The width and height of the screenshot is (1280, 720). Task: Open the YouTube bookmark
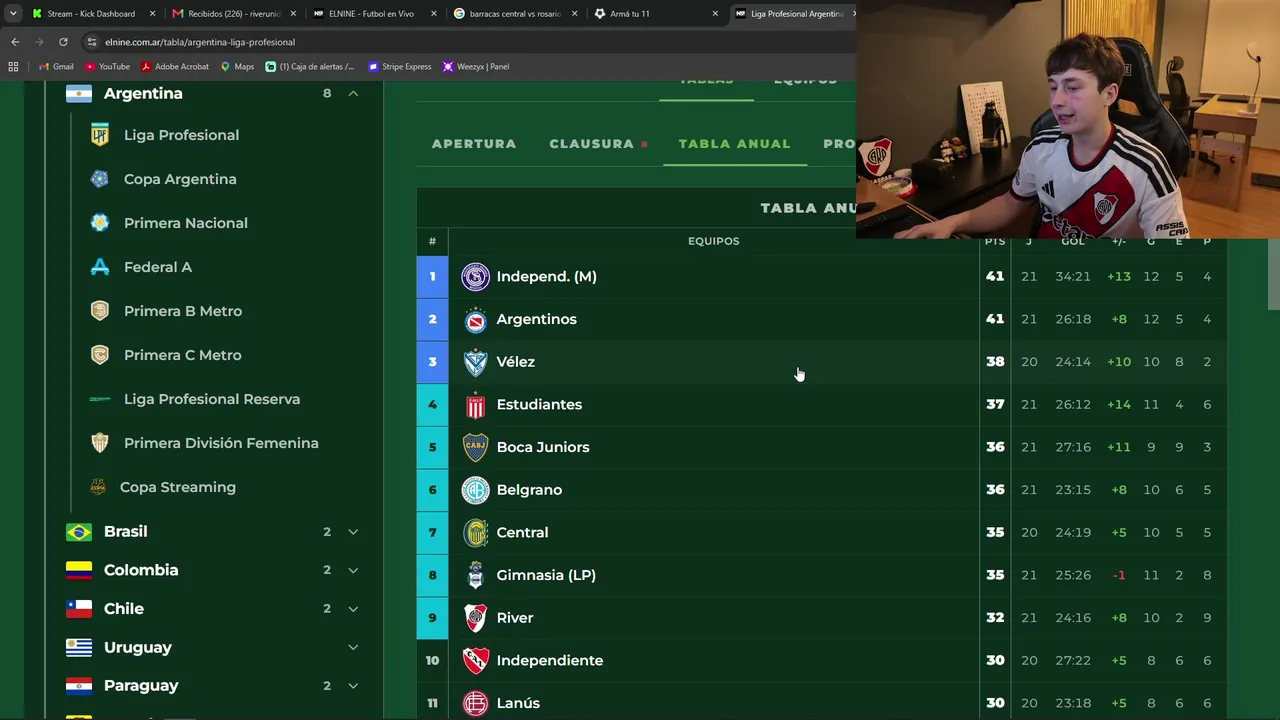(x=107, y=67)
